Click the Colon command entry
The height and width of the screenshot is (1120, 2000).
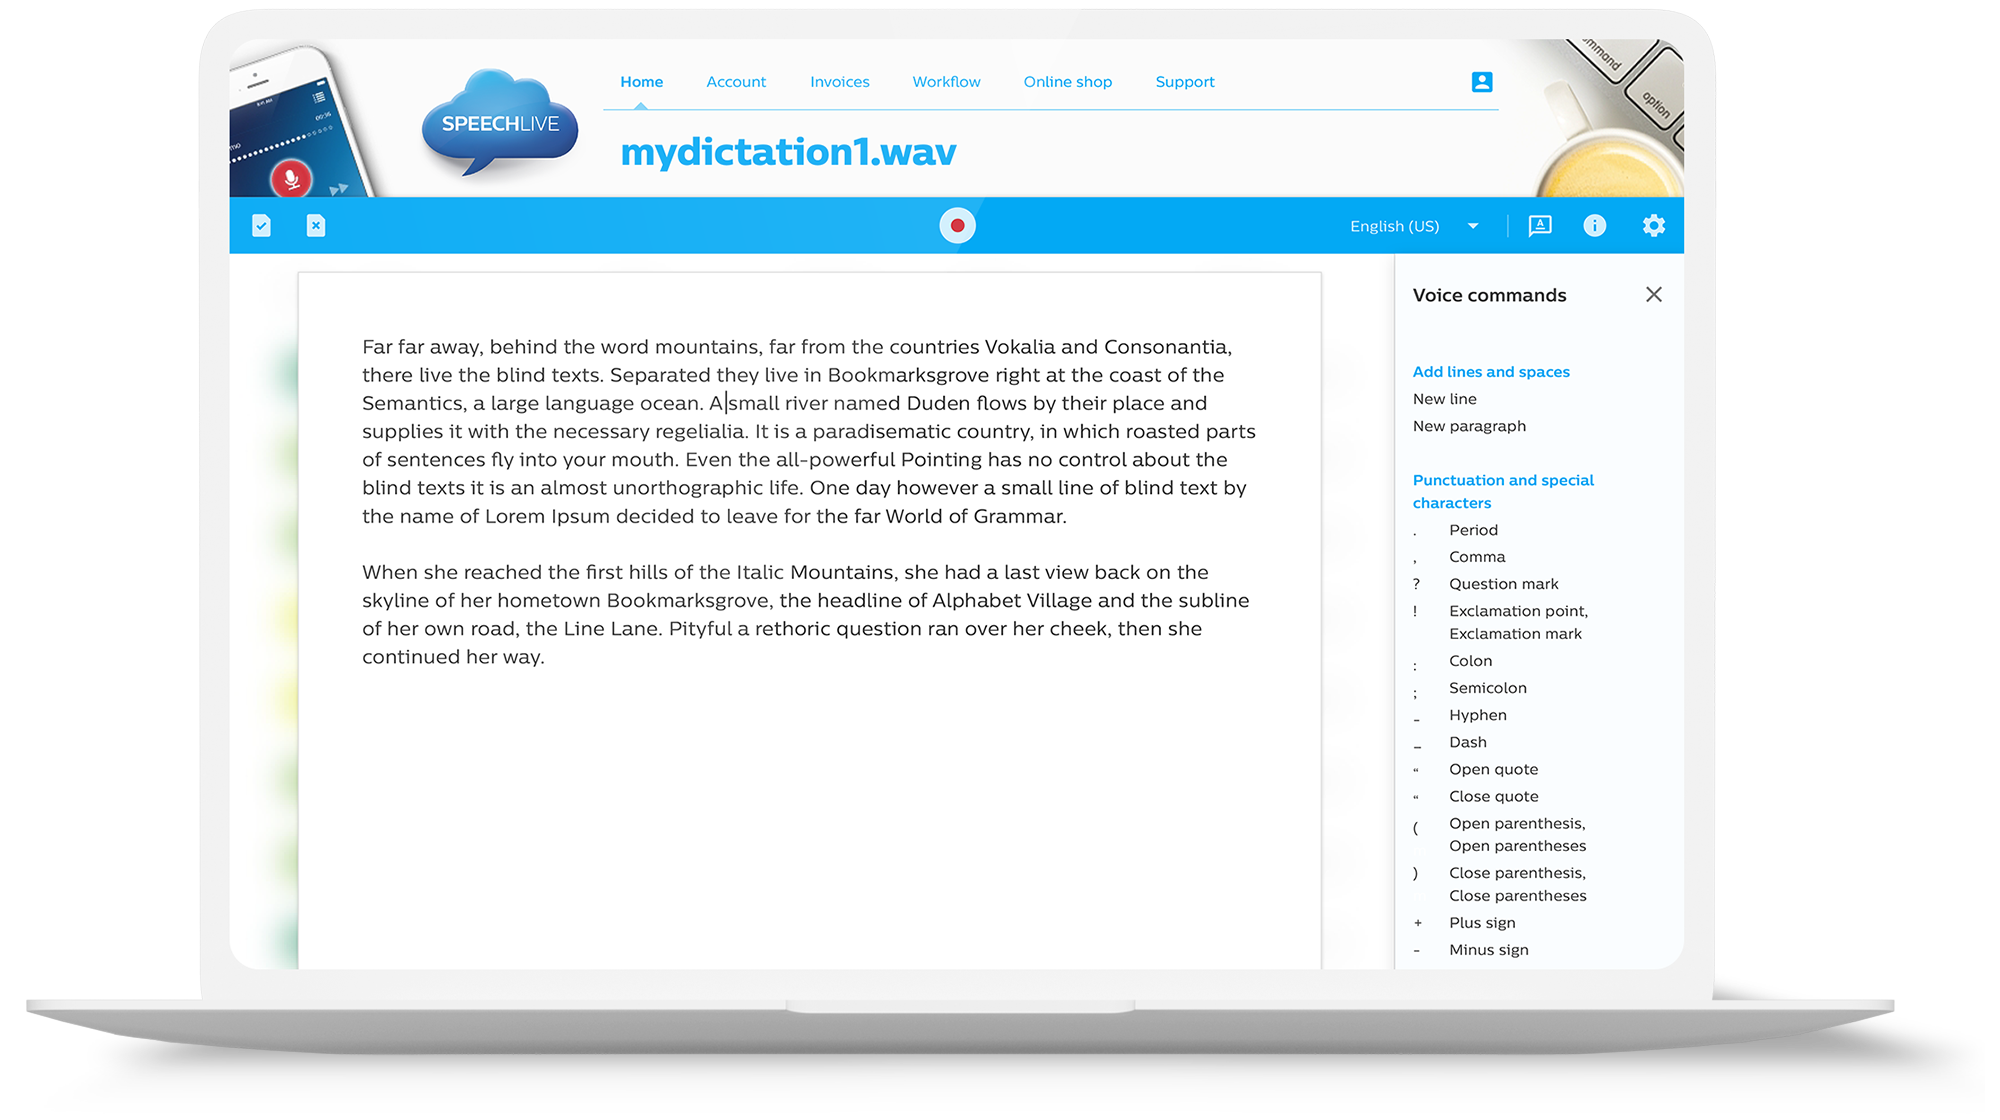1470,661
